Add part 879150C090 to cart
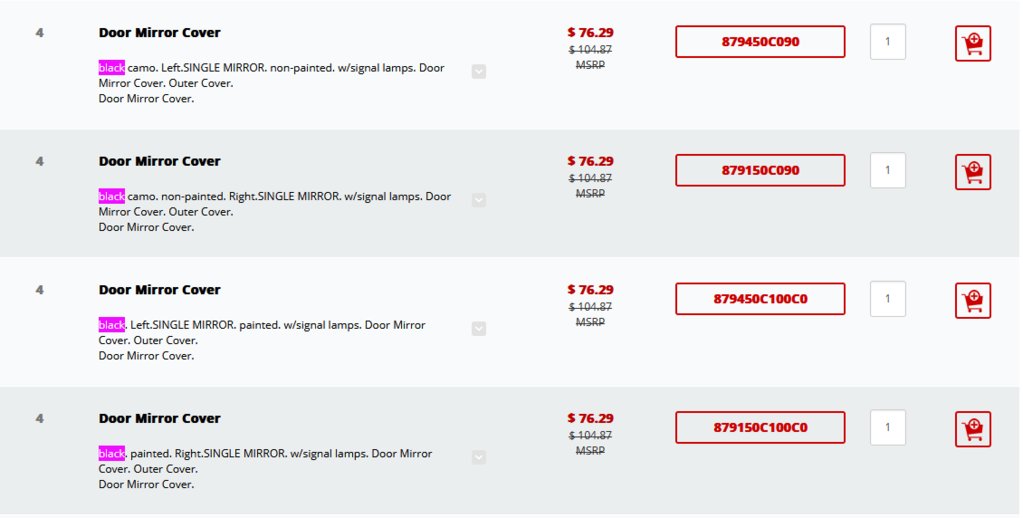1023x518 pixels. [x=973, y=172]
